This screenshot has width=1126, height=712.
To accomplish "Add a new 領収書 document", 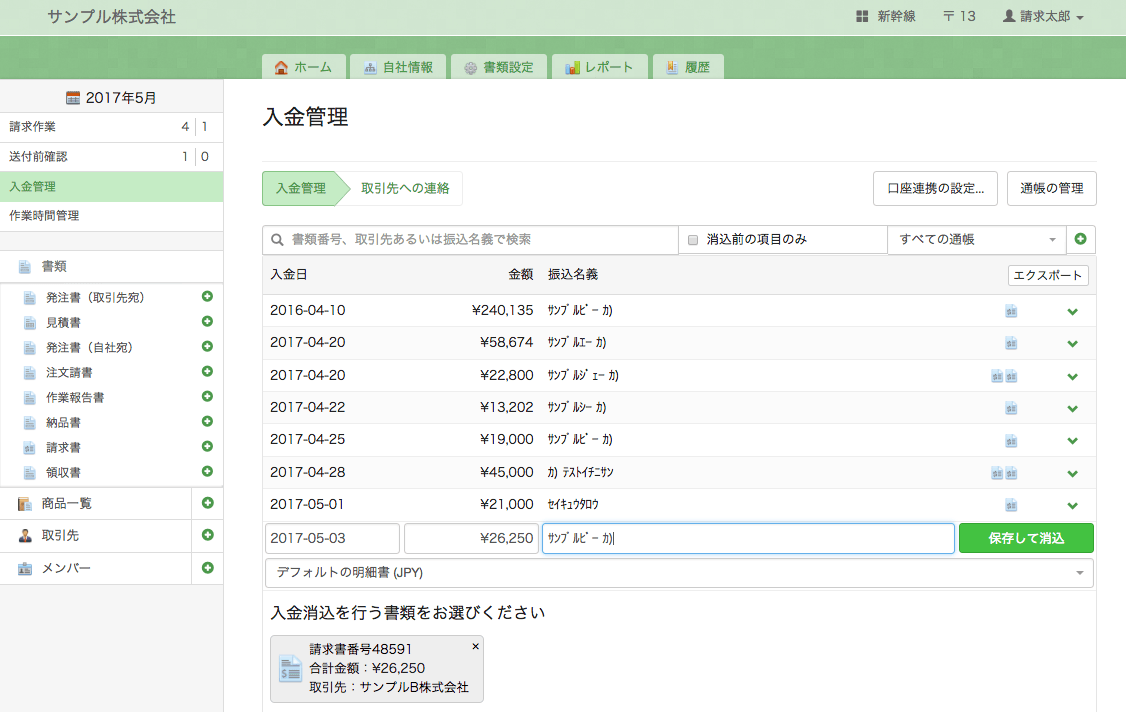I will click(207, 471).
